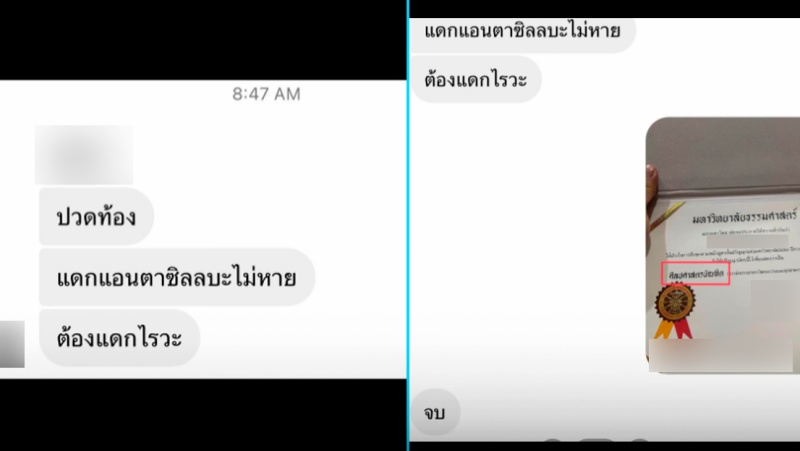Select the ปวดท้อง message bubble
The image size is (800, 451).
96,216
